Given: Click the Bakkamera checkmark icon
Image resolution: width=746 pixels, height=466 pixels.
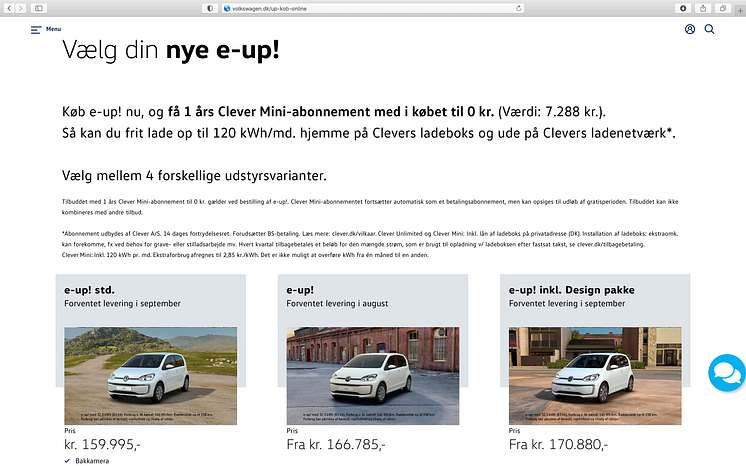Looking at the screenshot, I should tap(67, 461).
